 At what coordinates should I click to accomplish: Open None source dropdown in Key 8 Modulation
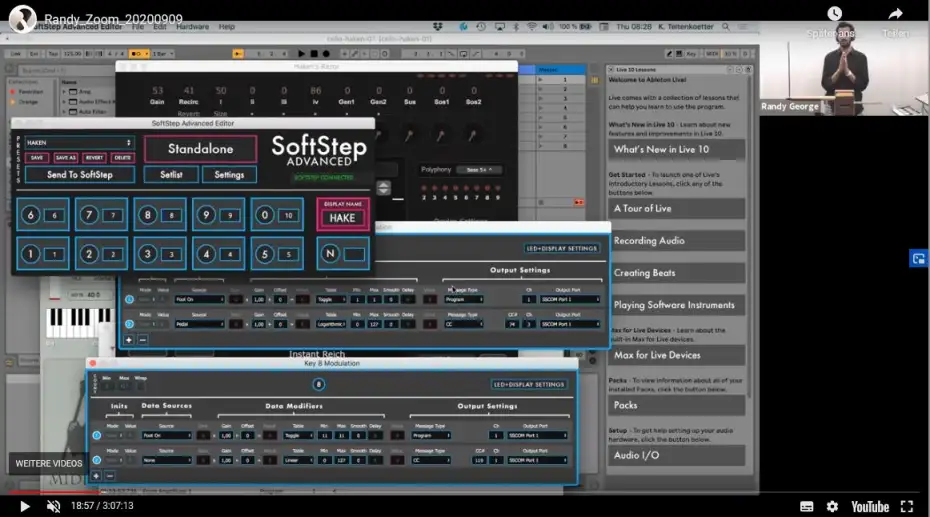pyautogui.click(x=167, y=460)
